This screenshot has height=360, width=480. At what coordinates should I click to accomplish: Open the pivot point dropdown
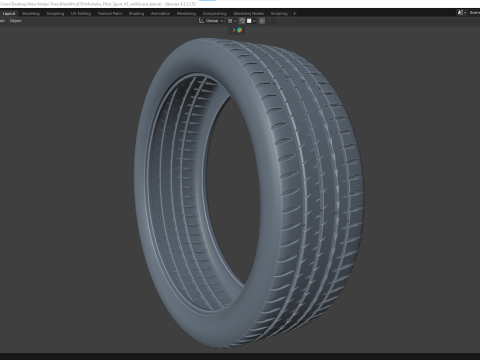pos(232,21)
